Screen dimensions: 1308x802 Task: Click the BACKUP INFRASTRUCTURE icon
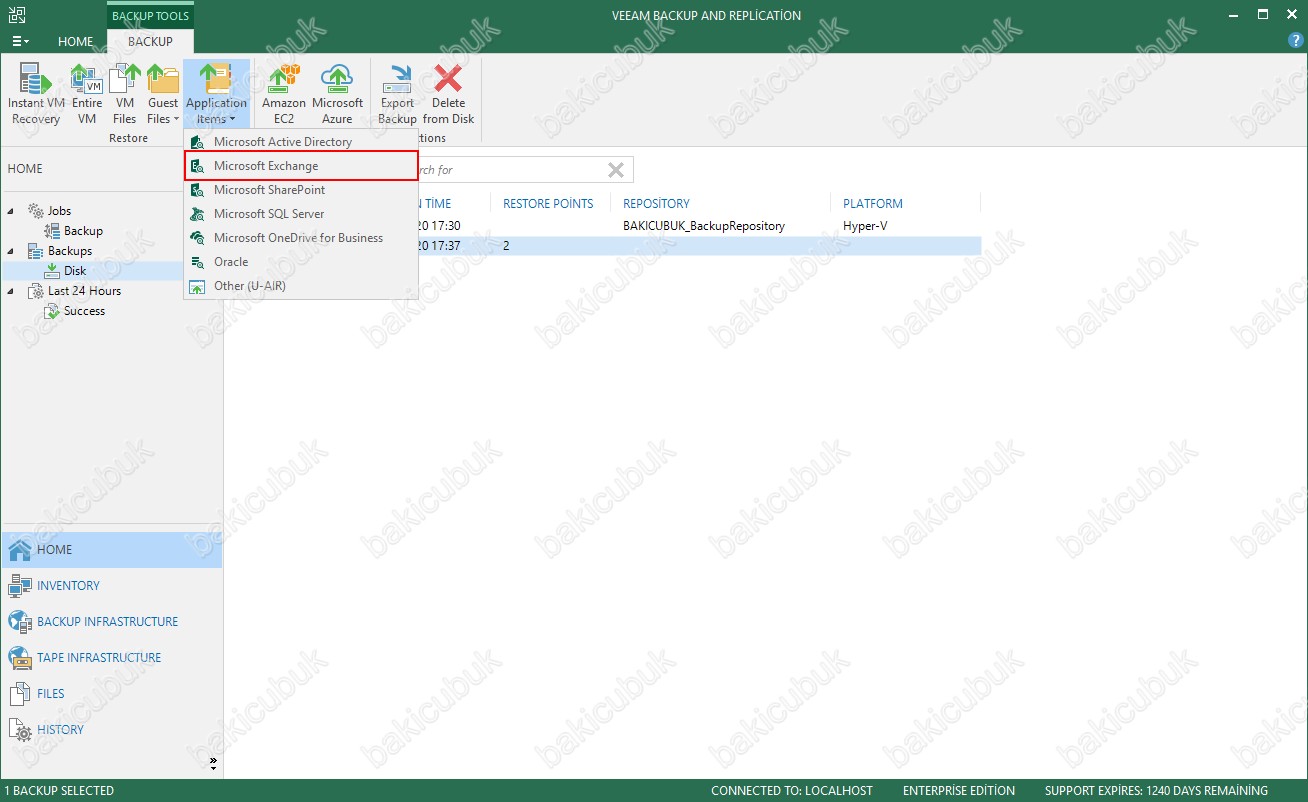[20, 622]
